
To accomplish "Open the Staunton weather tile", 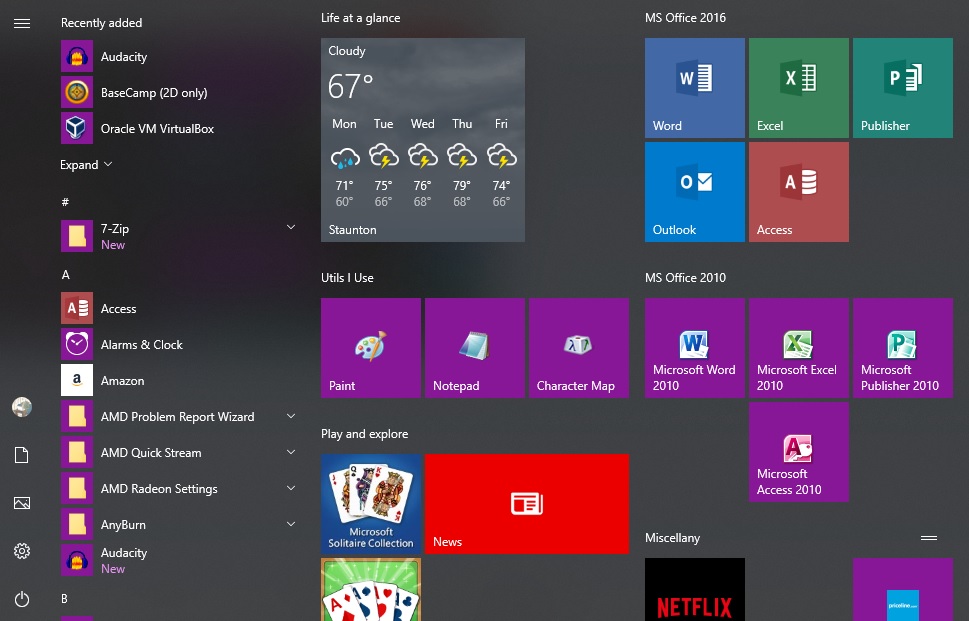I will click(x=422, y=140).
